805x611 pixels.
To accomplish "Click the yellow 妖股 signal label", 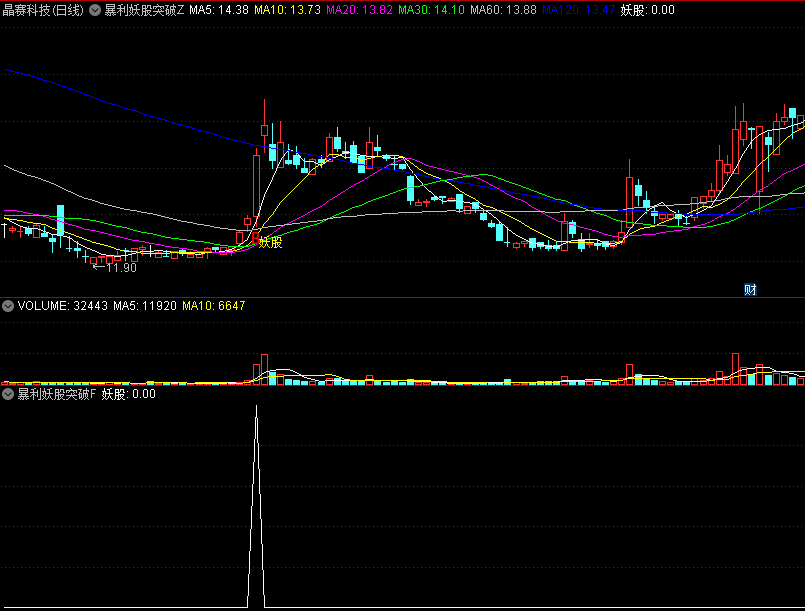I will click(x=271, y=242).
